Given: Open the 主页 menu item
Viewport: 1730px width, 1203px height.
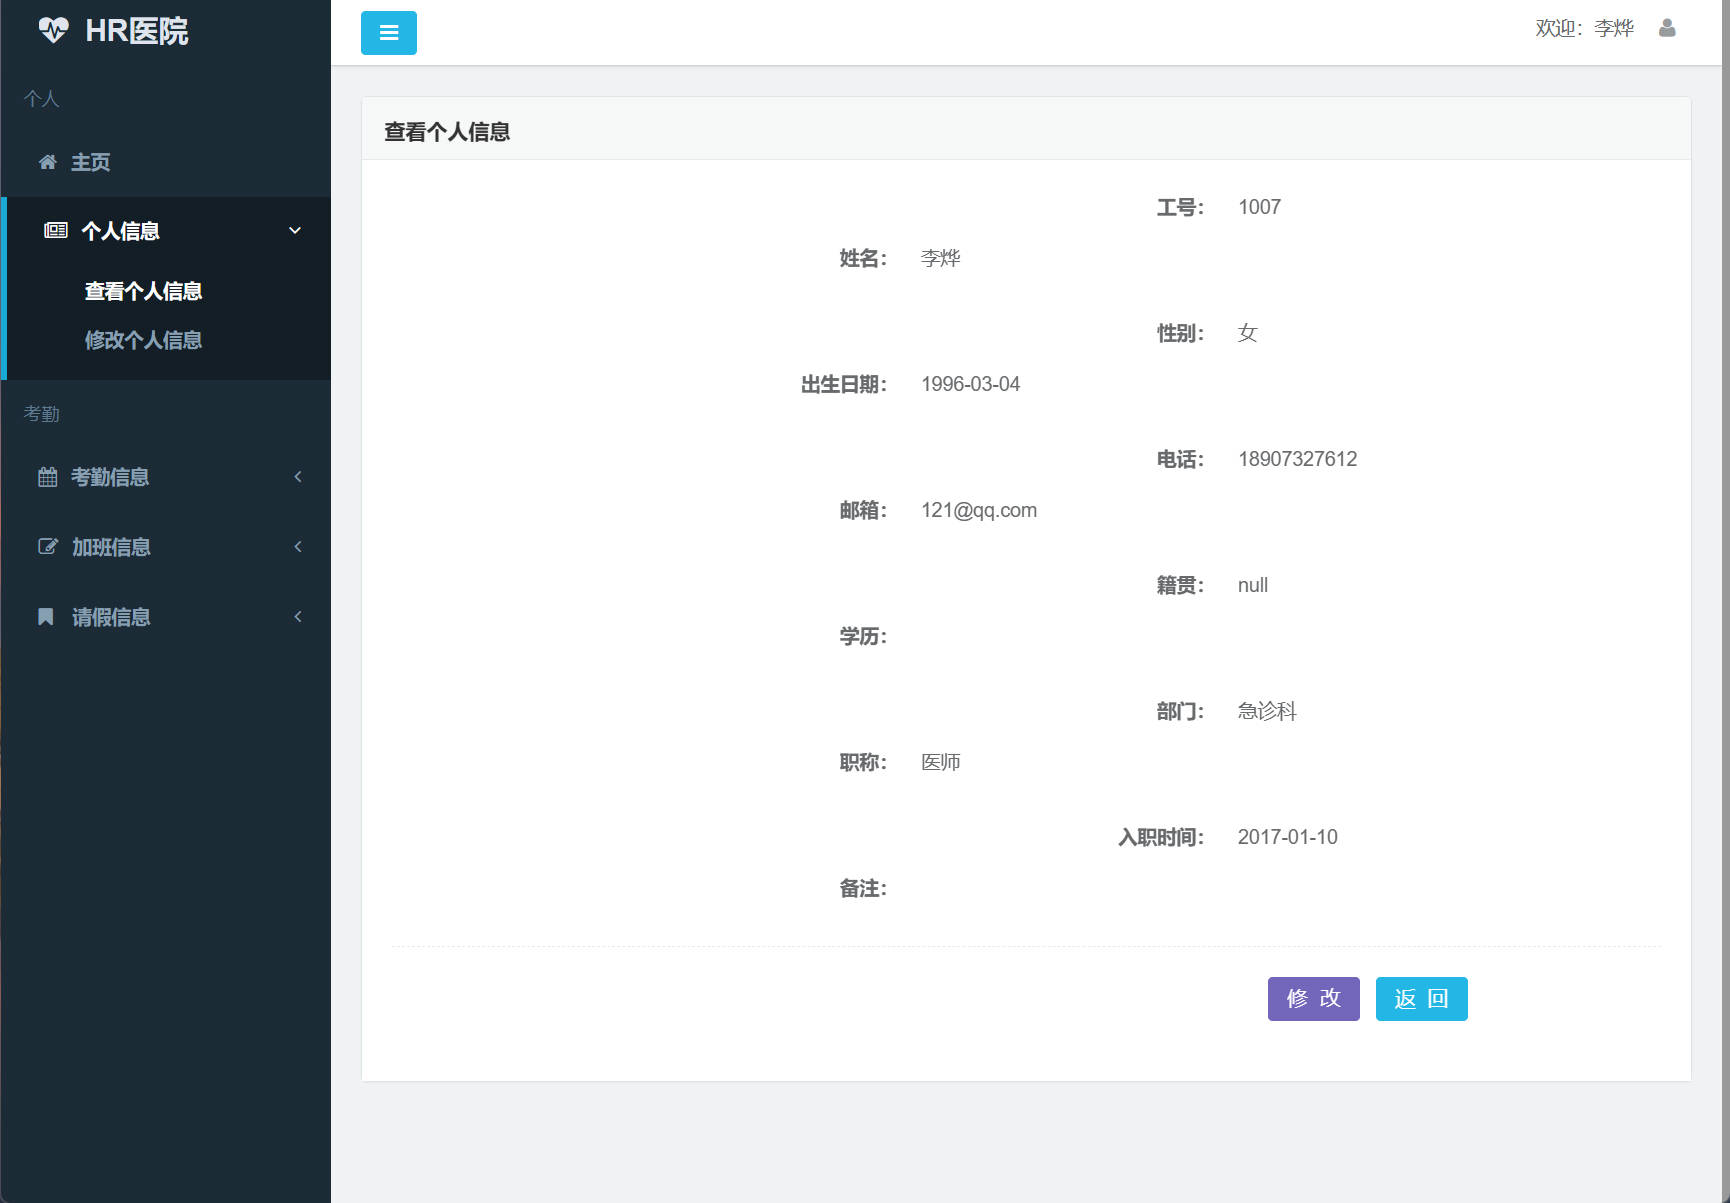Looking at the screenshot, I should [89, 162].
